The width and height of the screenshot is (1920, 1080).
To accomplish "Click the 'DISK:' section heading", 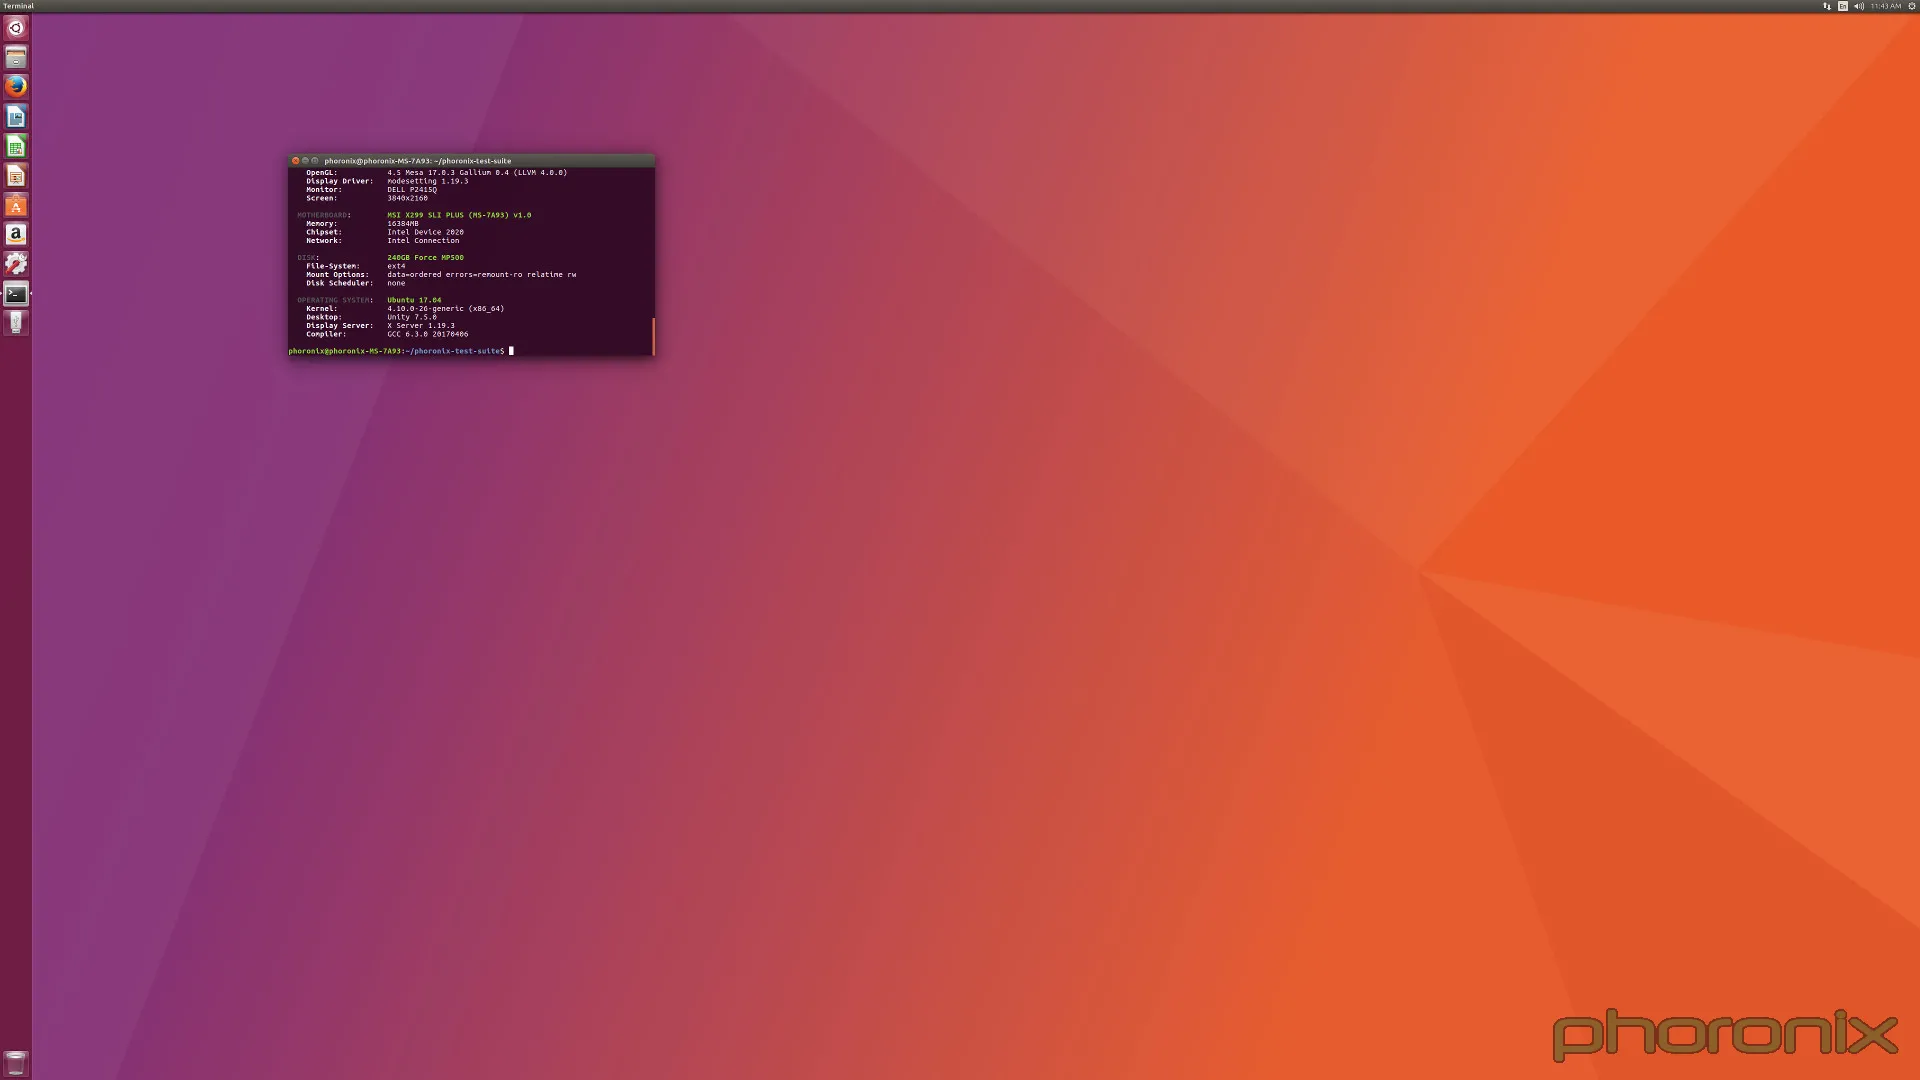I will click(x=307, y=258).
